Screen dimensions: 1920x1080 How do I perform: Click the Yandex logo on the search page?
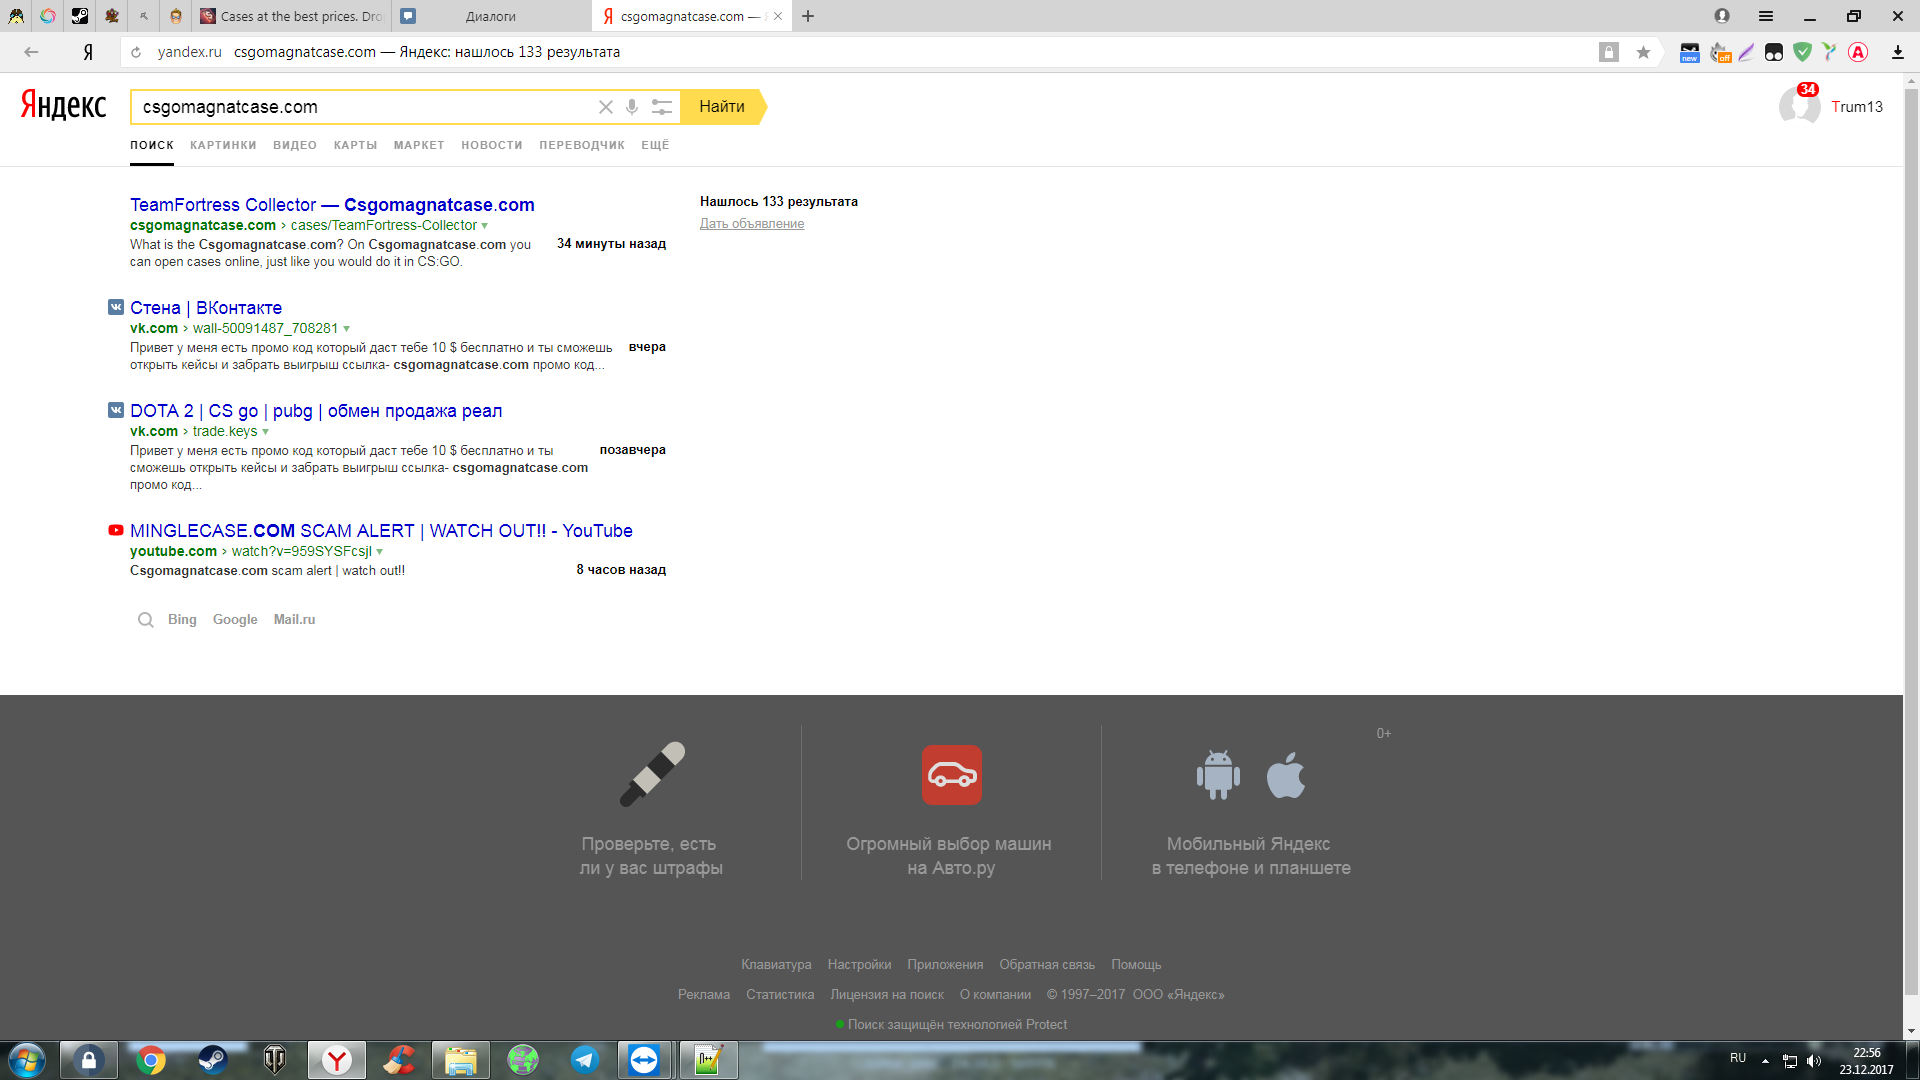coord(64,105)
